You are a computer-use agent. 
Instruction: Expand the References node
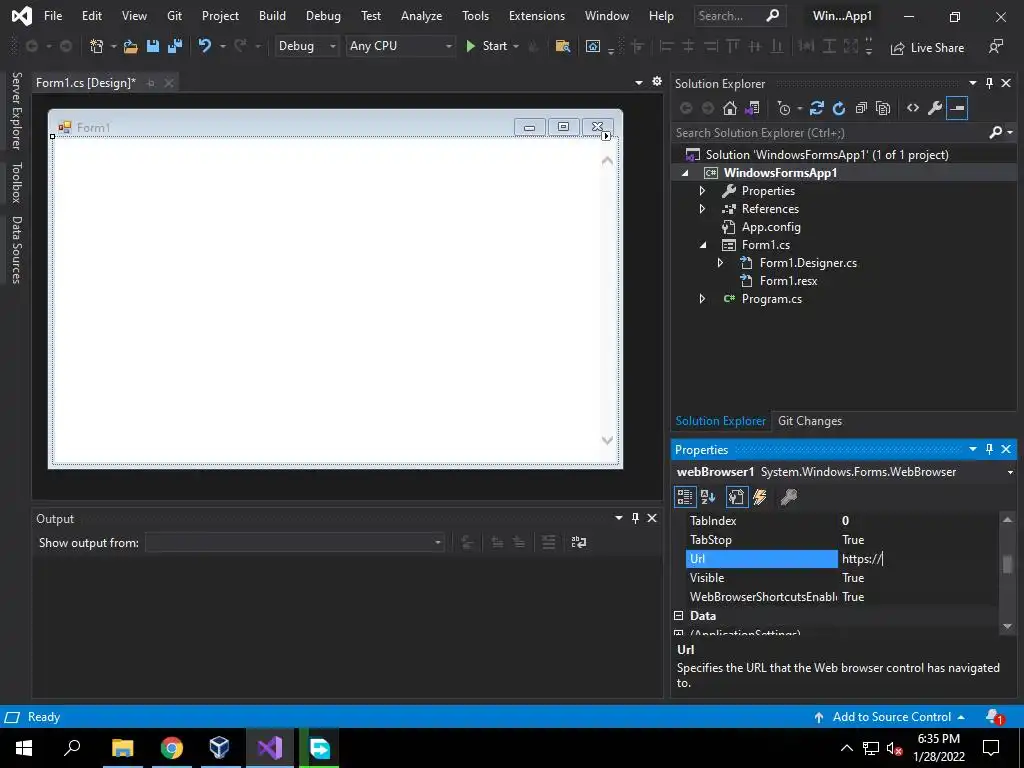703,209
